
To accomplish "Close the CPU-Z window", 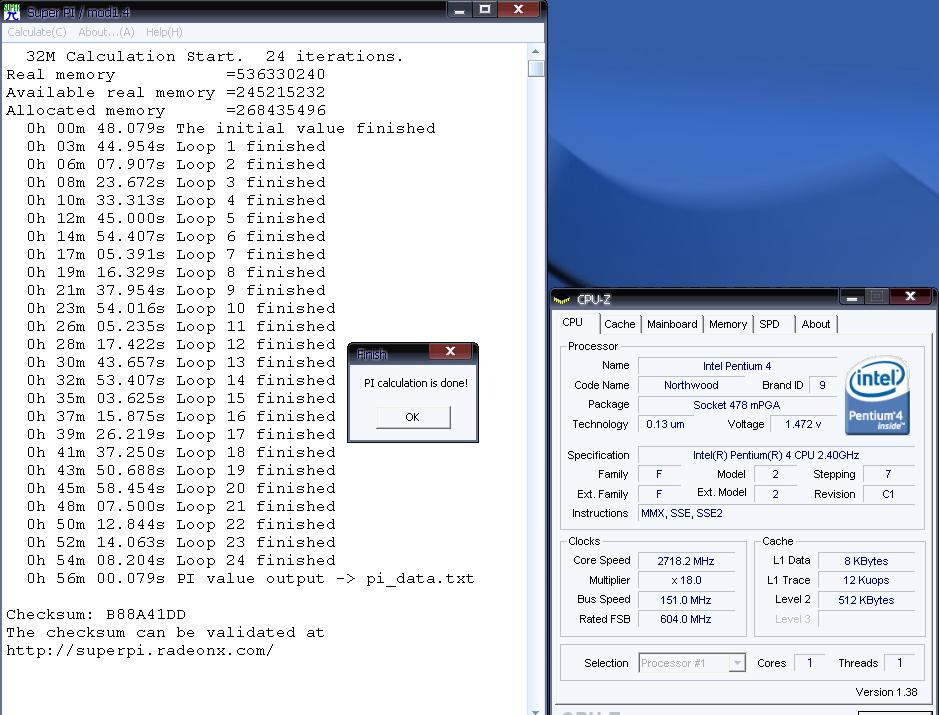I will point(910,296).
